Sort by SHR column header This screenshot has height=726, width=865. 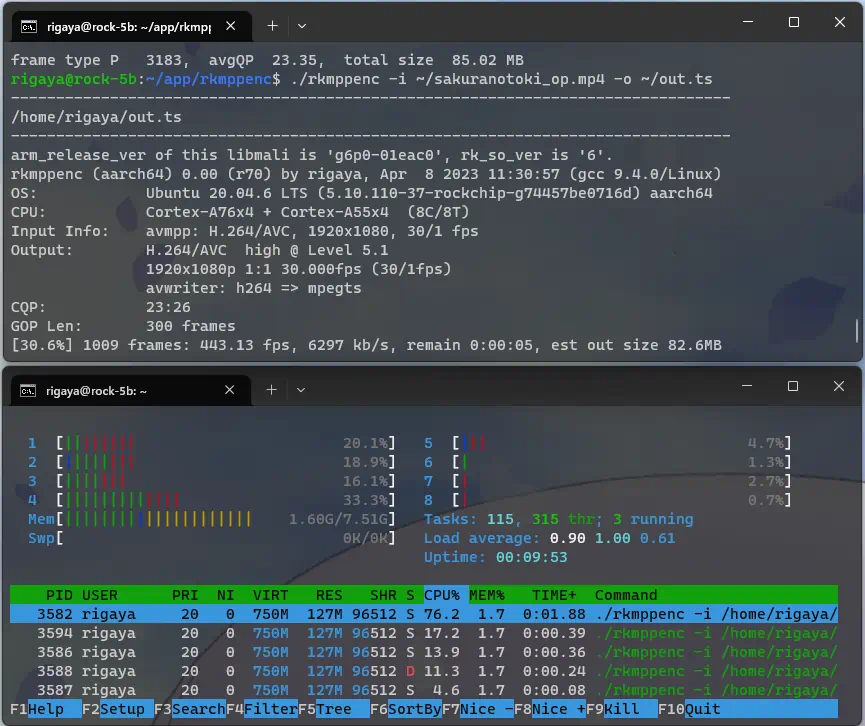point(383,595)
